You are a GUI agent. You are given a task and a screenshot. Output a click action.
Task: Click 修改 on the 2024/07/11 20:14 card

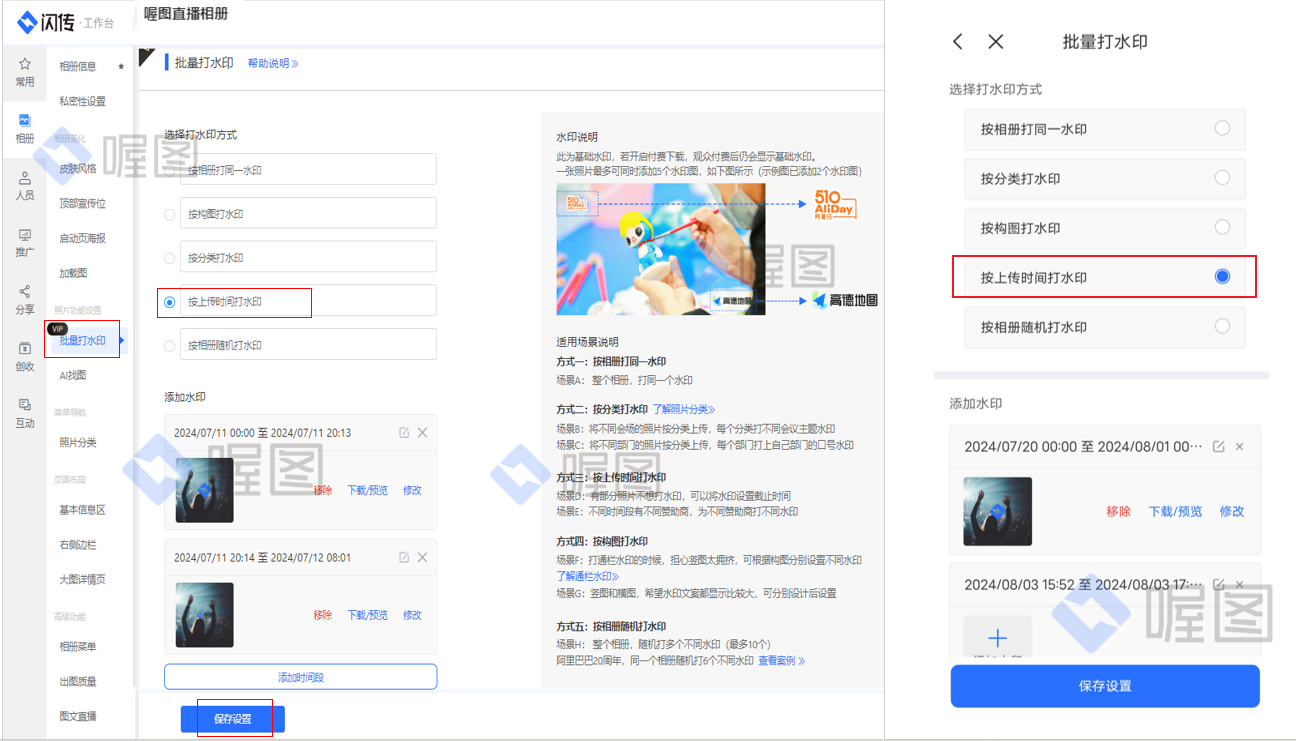(412, 615)
